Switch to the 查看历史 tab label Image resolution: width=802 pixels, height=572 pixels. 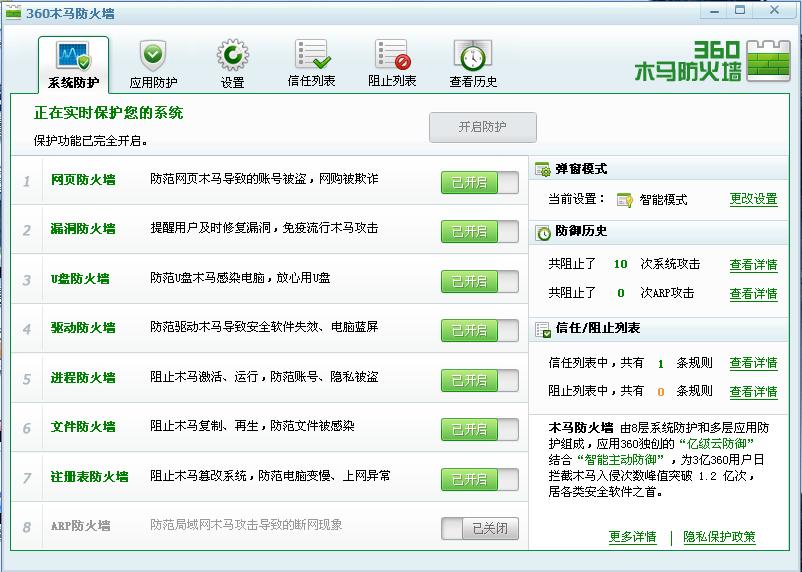473,82
